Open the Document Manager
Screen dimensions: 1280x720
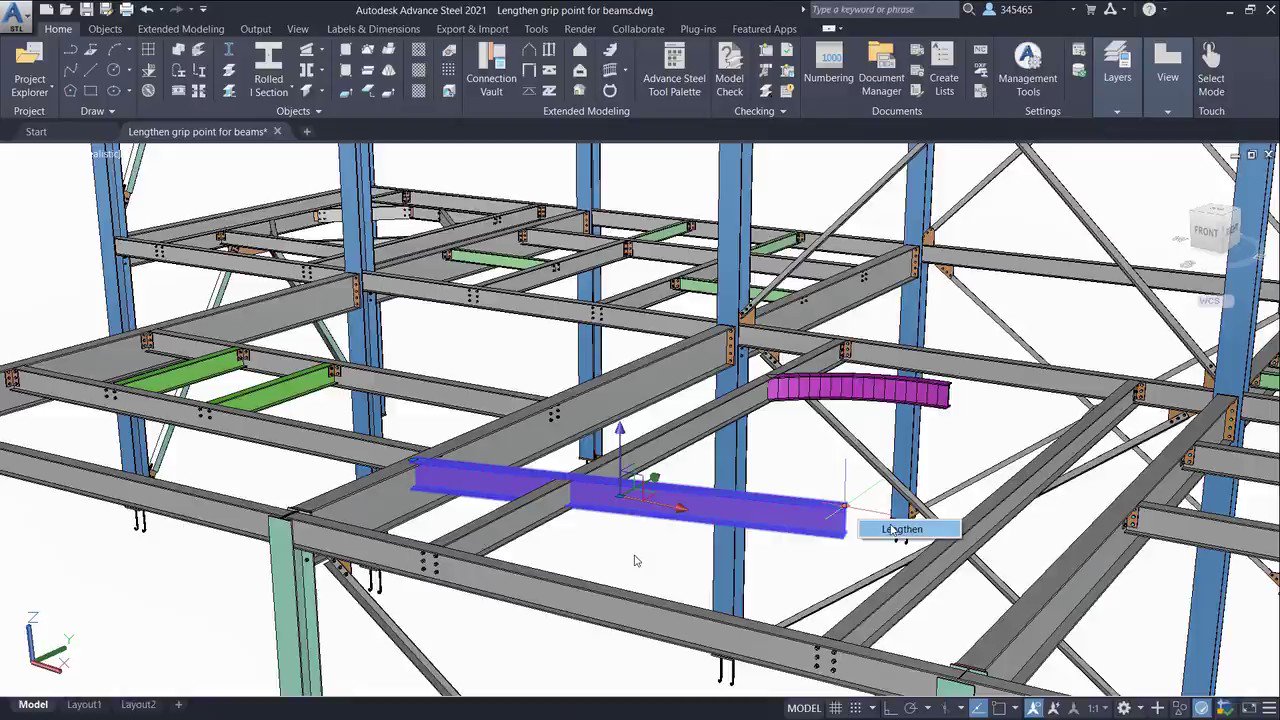coord(881,70)
